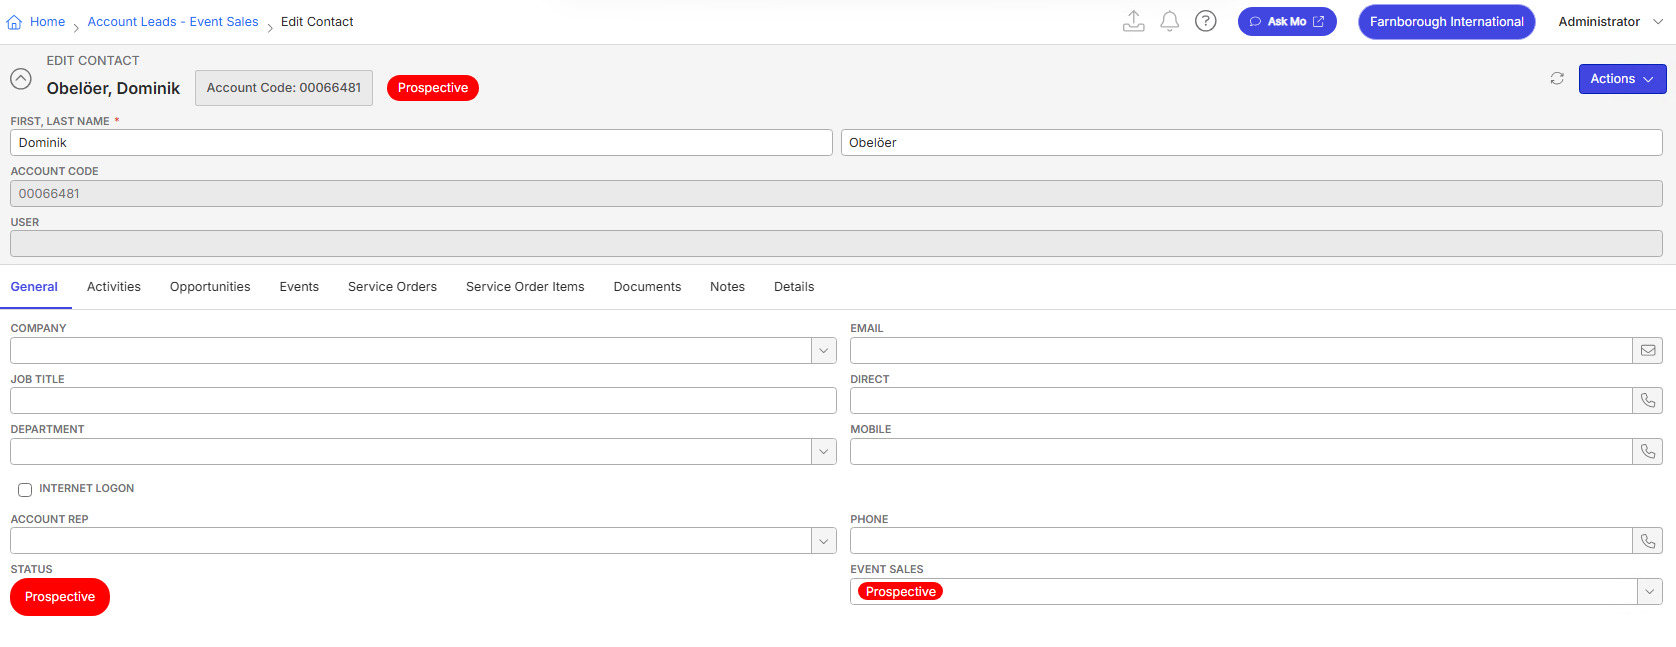The width and height of the screenshot is (1676, 647).
Task: Expand the Department dropdown arrow
Action: (823, 451)
